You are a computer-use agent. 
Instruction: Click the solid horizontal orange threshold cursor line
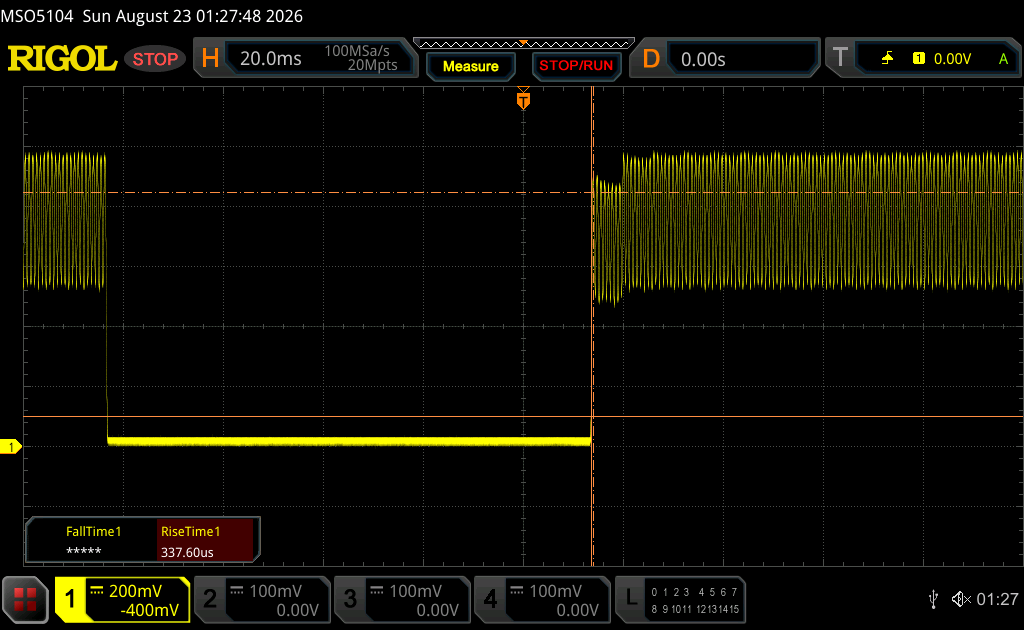pyautogui.click(x=524, y=417)
